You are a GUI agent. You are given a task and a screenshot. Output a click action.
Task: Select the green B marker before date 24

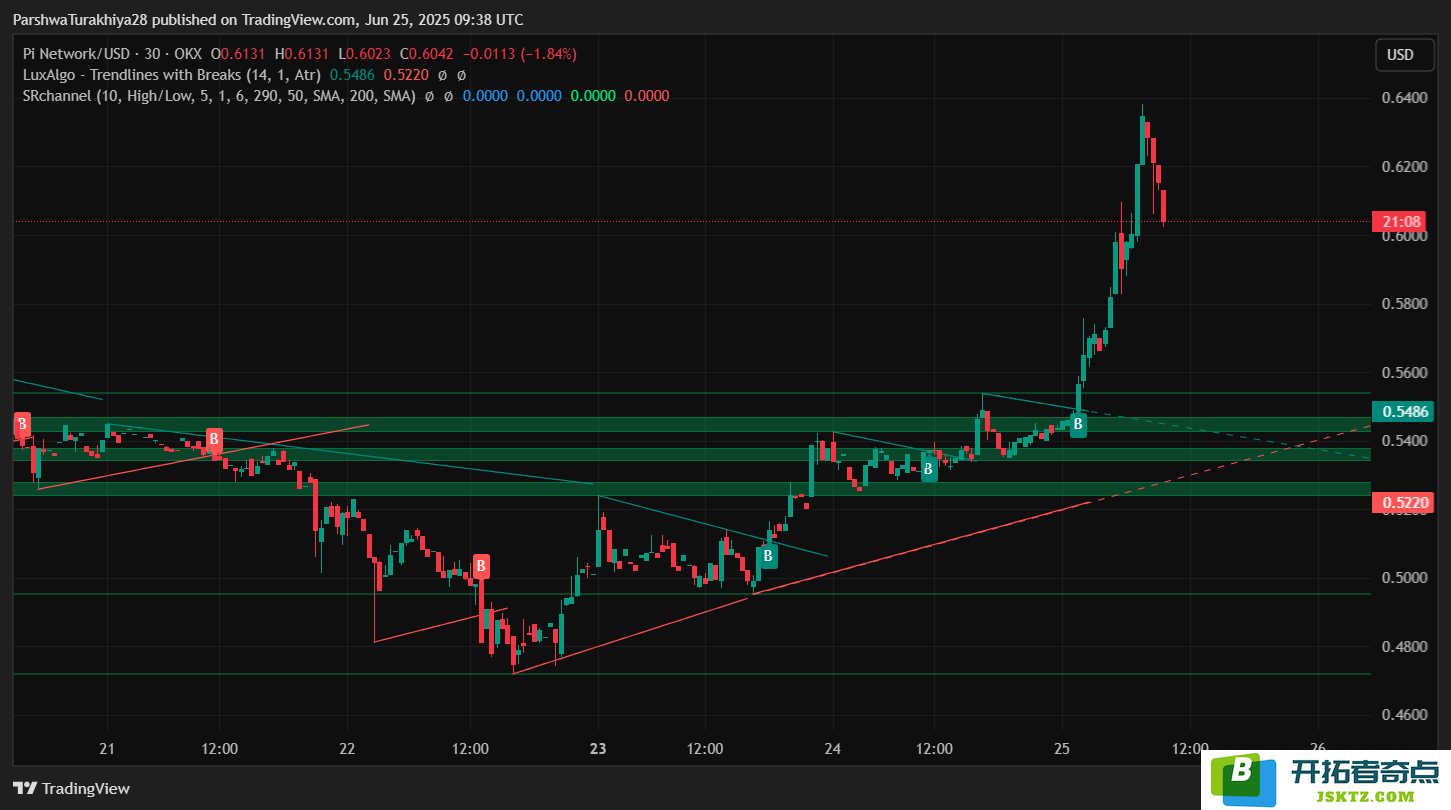768,556
